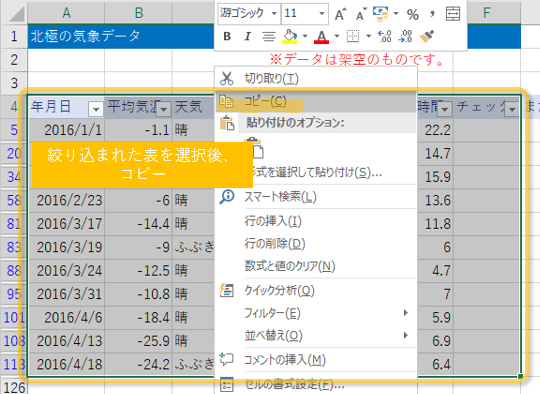Apply red font color
Screen dimensions: 540x394
tap(321, 36)
